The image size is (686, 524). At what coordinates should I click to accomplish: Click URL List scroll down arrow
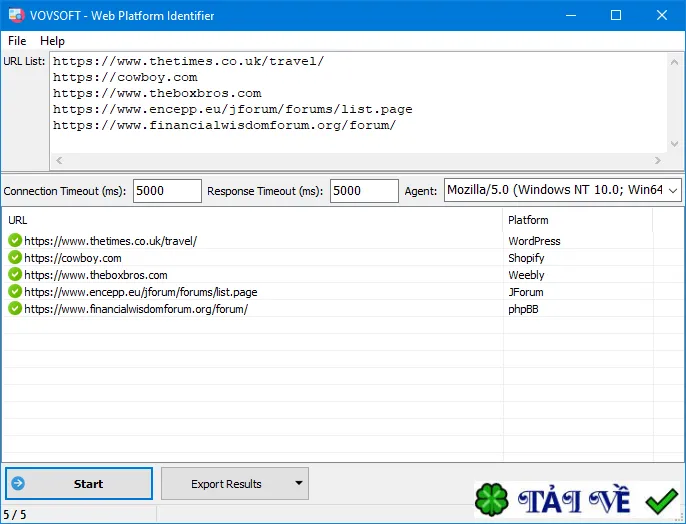pyautogui.click(x=674, y=144)
